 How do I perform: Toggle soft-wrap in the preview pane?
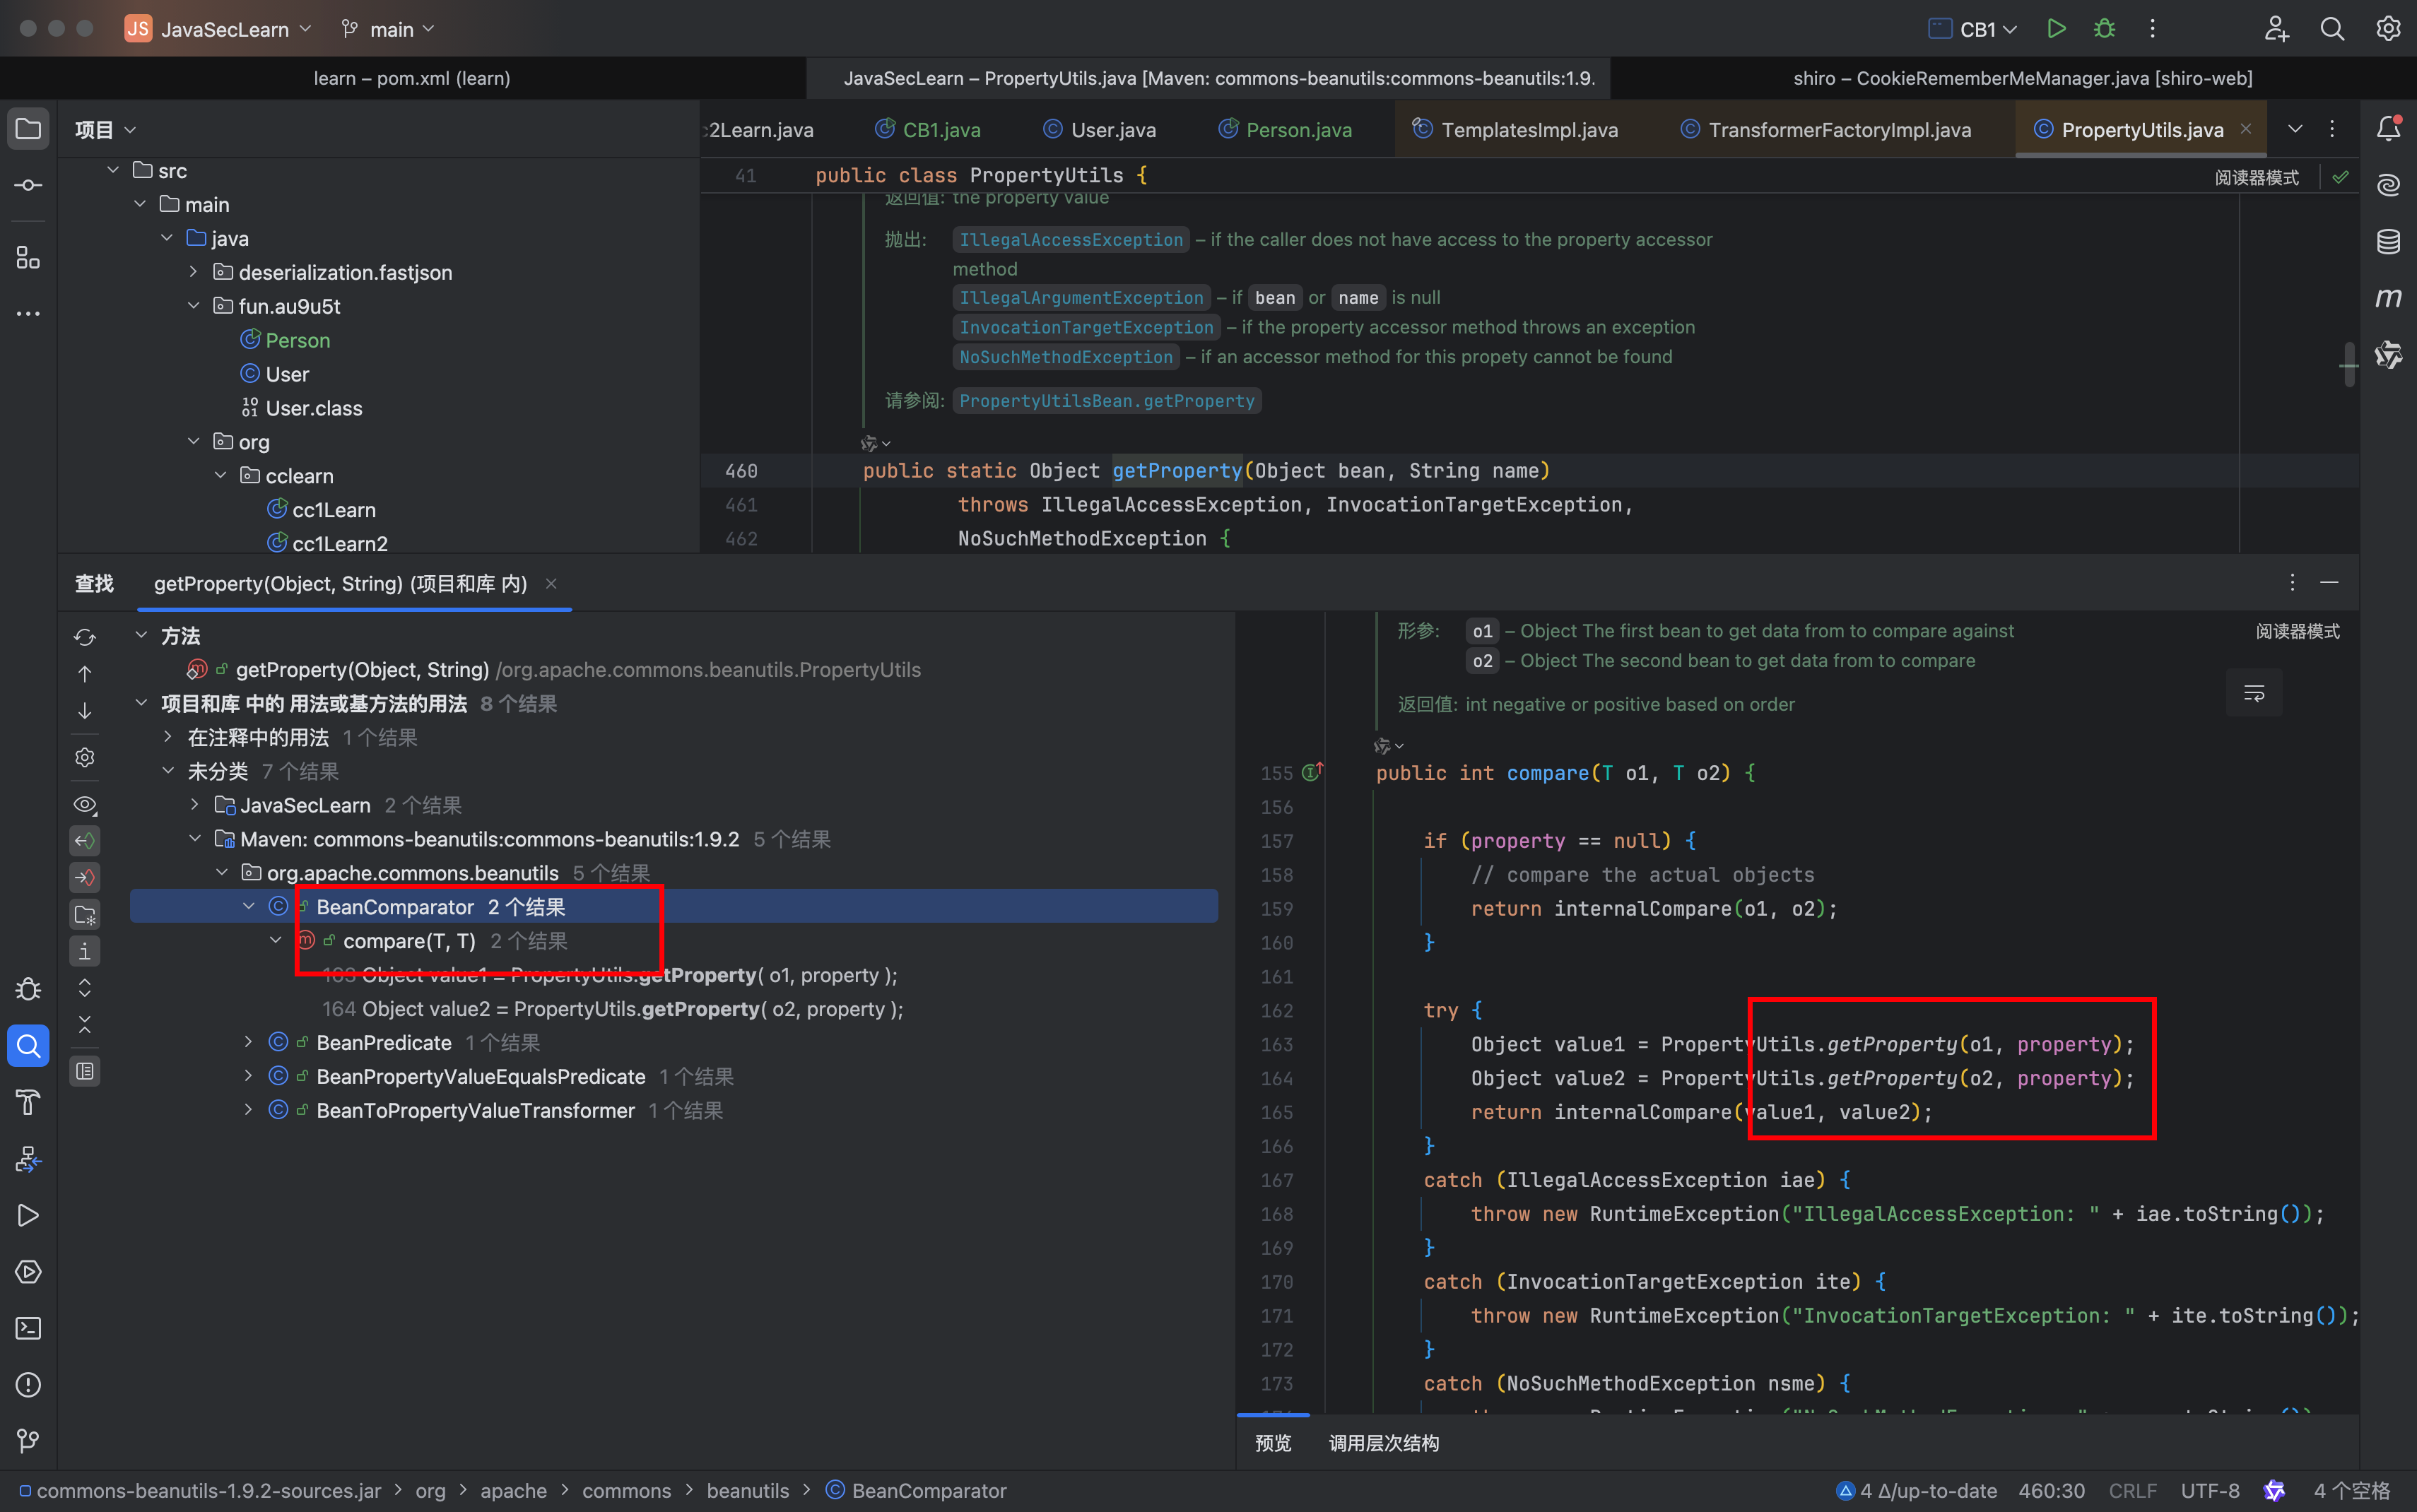[x=2254, y=693]
